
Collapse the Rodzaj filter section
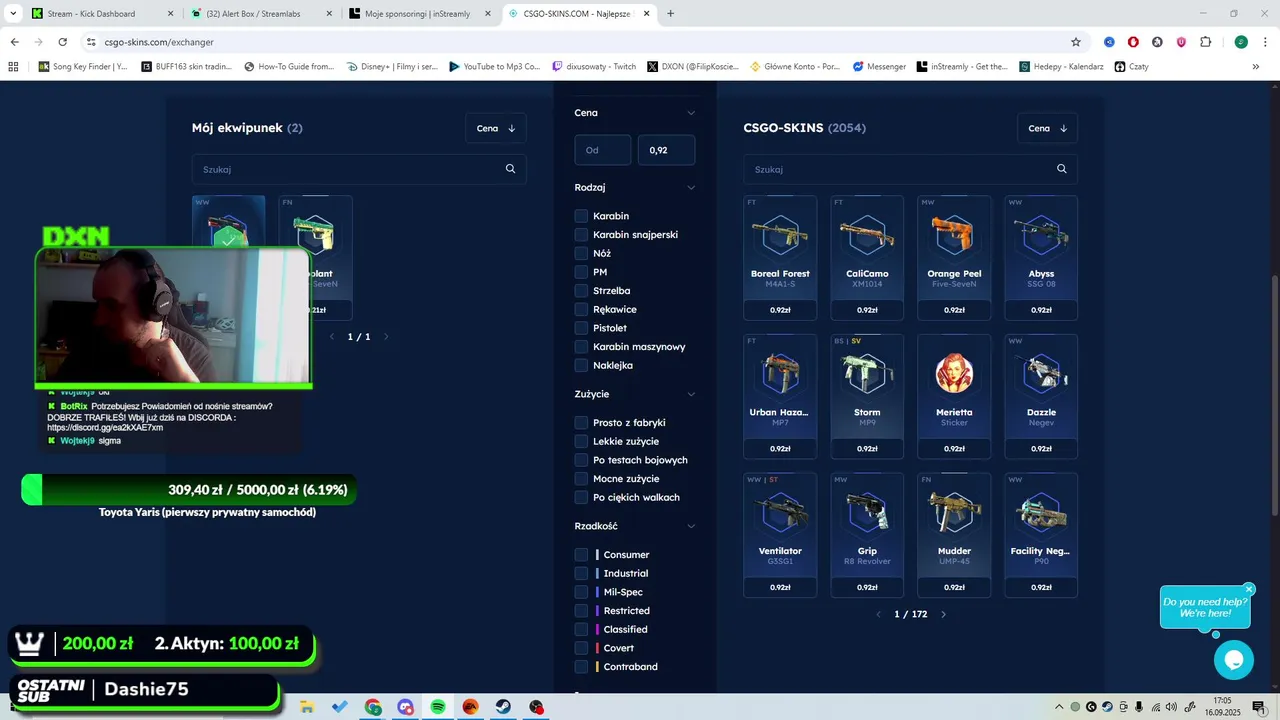click(690, 187)
